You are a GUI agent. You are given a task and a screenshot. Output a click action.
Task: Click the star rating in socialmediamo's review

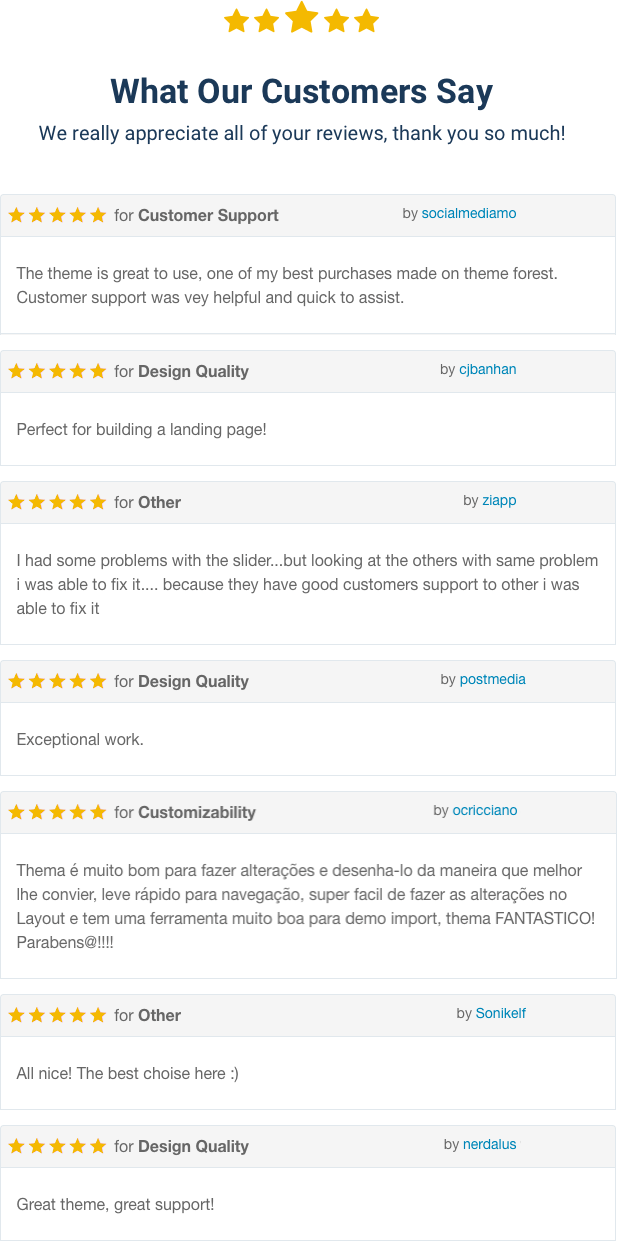pyautogui.click(x=57, y=215)
